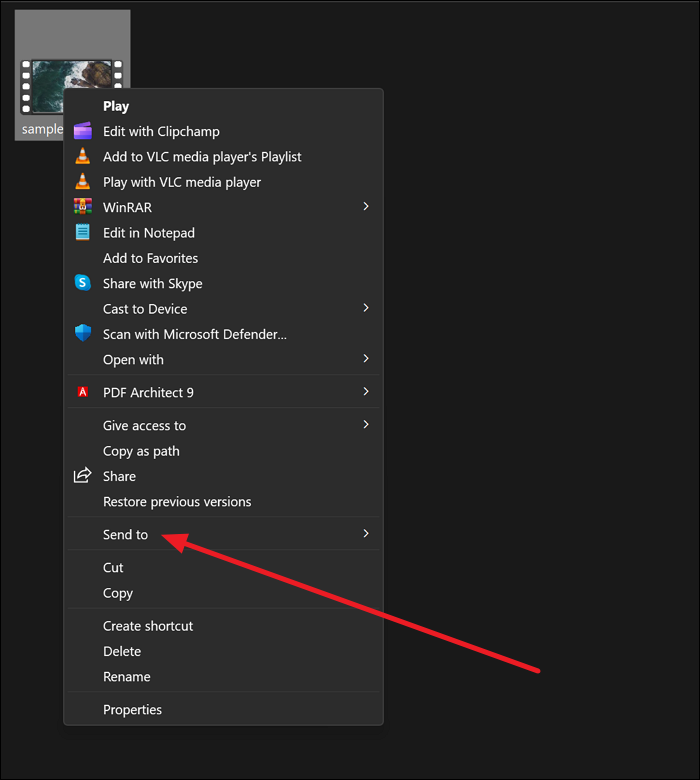Click the Clipchamp icon in context menu
700x780 pixels.
click(83, 131)
